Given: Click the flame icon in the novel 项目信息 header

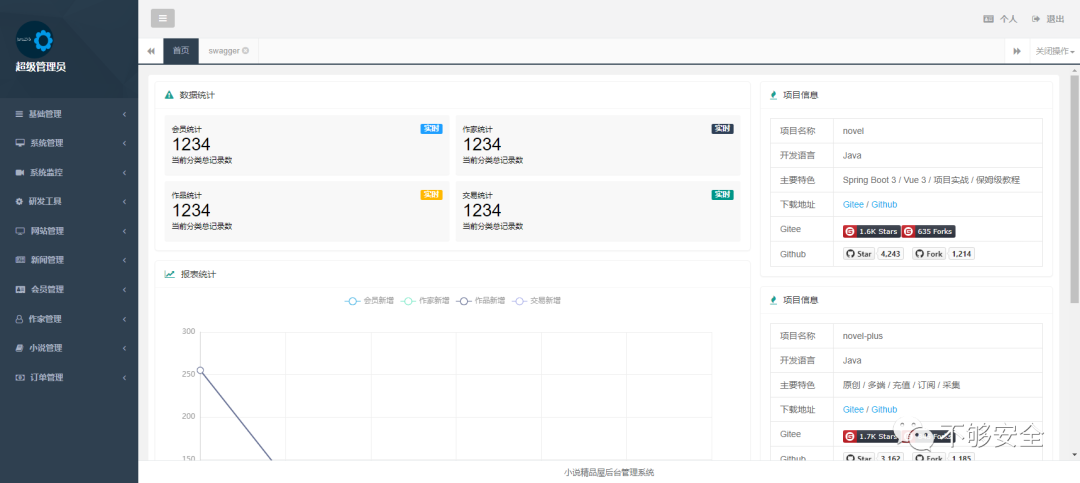Looking at the screenshot, I should [x=773, y=95].
